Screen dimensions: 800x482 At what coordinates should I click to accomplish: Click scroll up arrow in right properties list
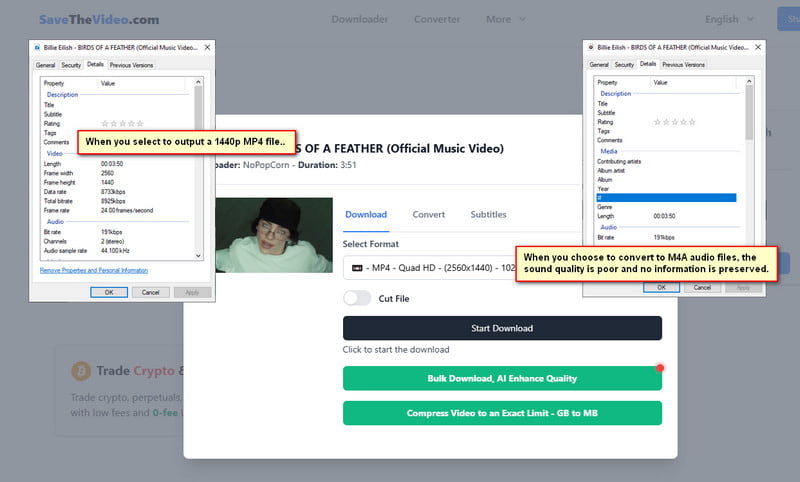(749, 81)
